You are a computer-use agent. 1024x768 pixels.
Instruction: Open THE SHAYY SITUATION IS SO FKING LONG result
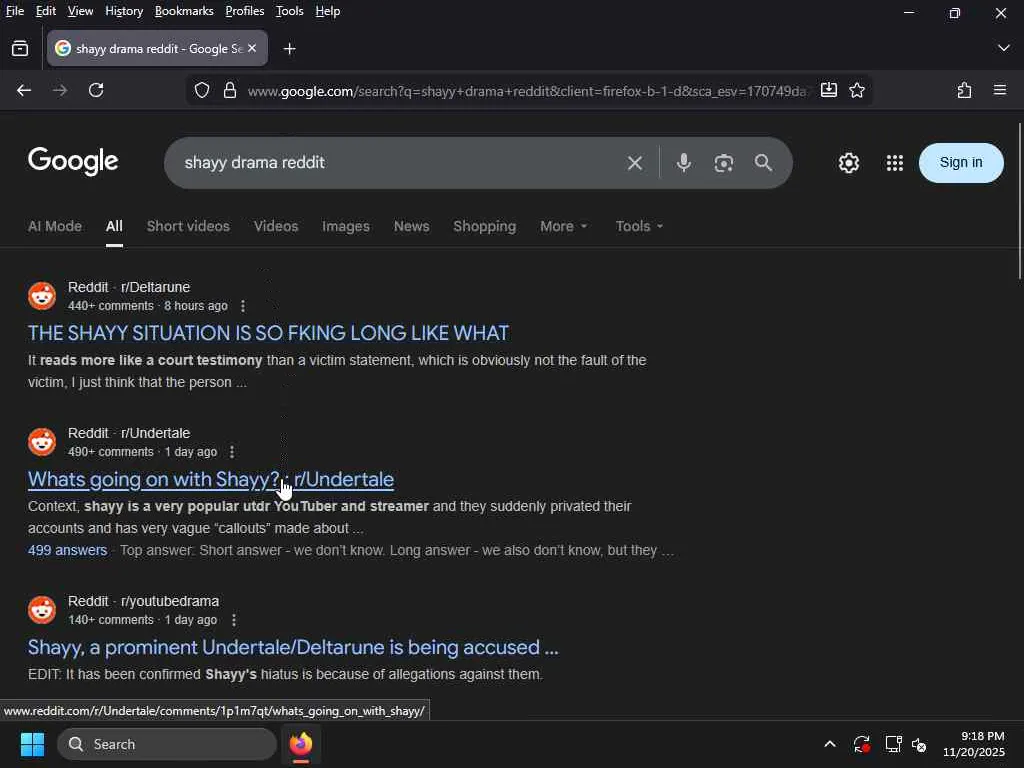coord(268,333)
